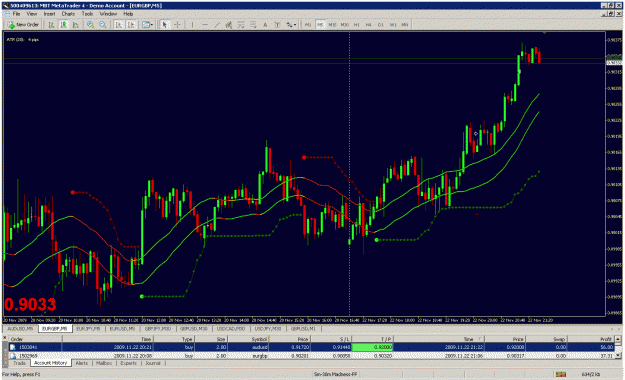Sort history by Profit column header
This screenshot has width=625, height=380.
(591, 339)
